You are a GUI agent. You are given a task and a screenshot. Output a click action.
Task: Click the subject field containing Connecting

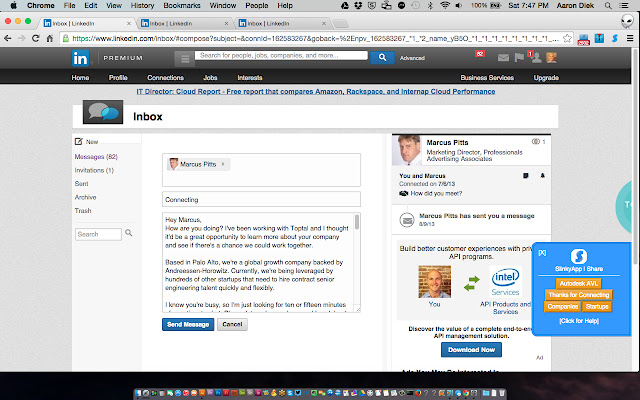[x=261, y=200]
